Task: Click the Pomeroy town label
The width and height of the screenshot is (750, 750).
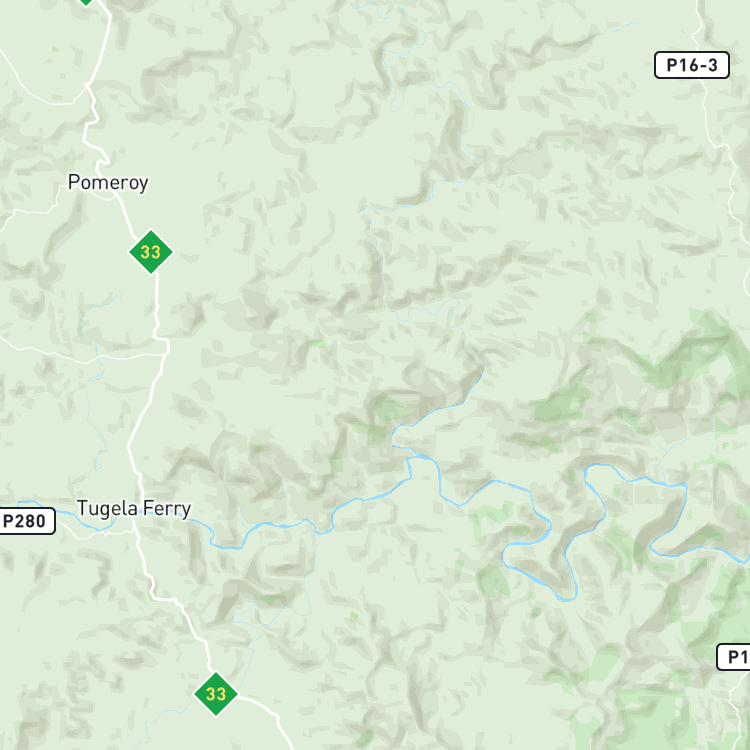Action: tap(108, 183)
